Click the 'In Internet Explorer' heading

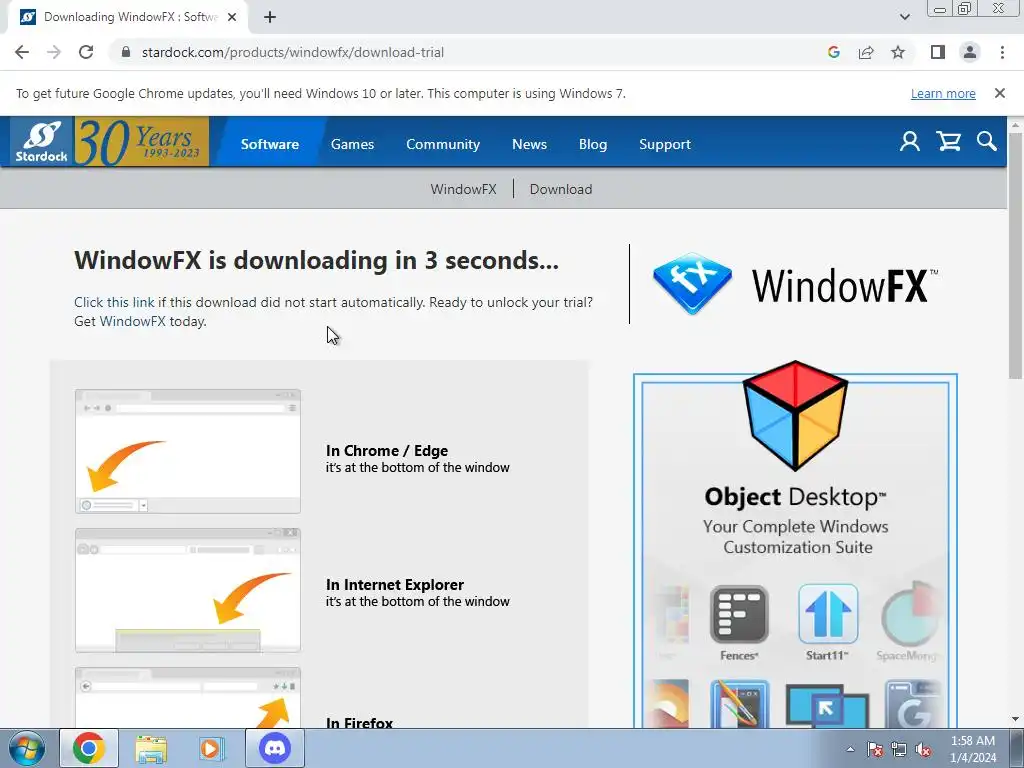[x=394, y=584]
